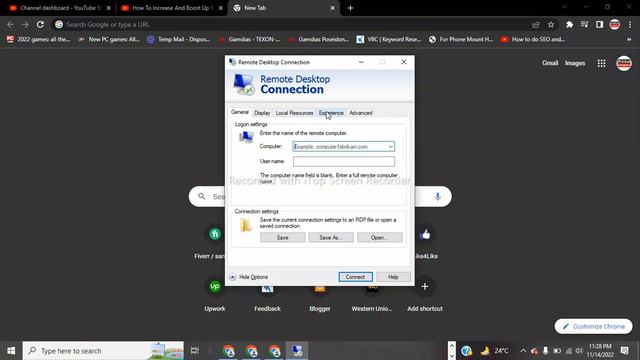Open microphone tray icon

(x=545, y=351)
